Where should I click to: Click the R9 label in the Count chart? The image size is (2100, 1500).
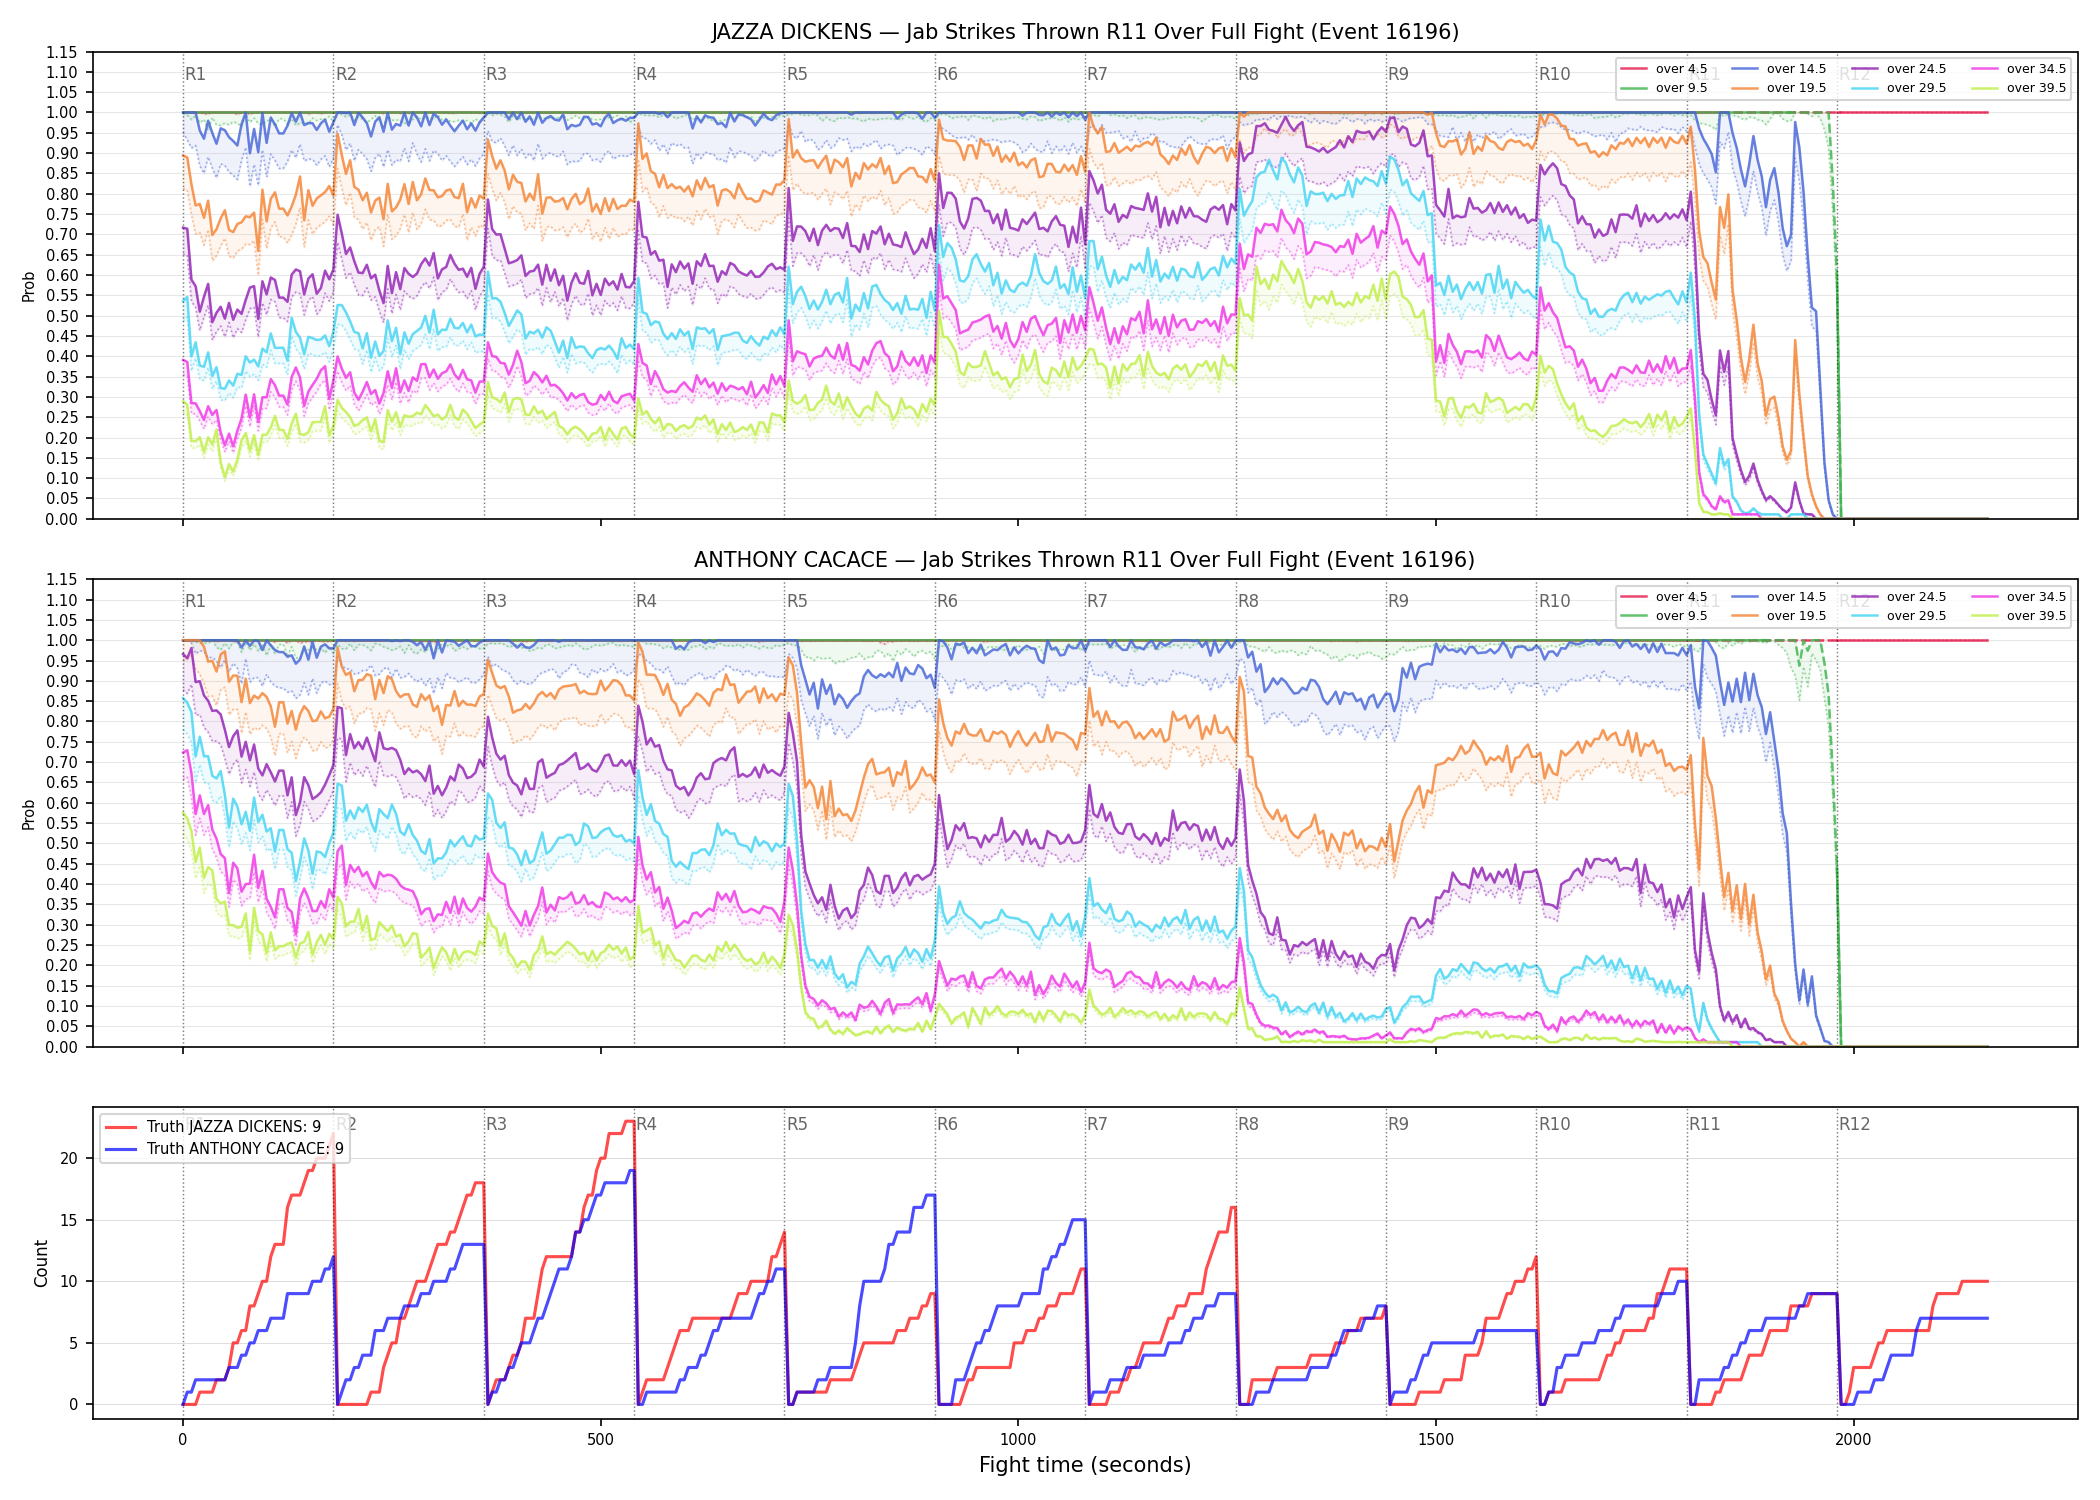[1398, 1124]
